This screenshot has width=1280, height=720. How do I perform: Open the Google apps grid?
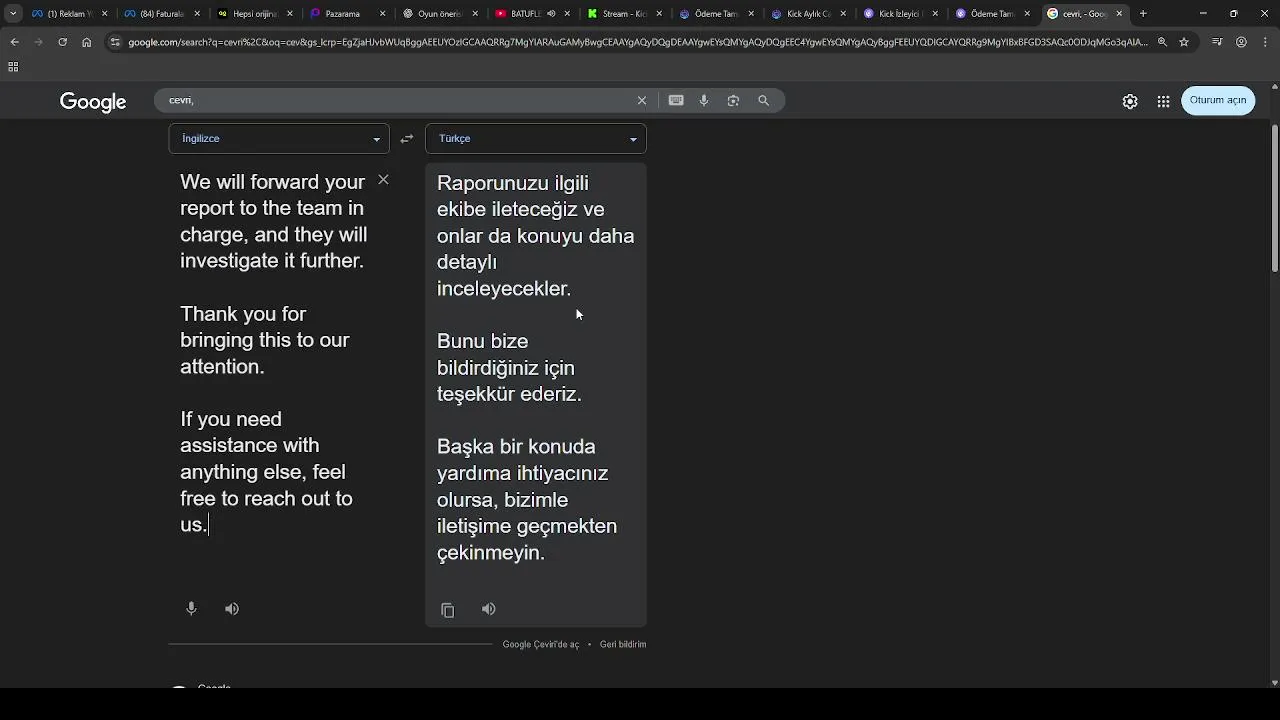click(x=1163, y=101)
